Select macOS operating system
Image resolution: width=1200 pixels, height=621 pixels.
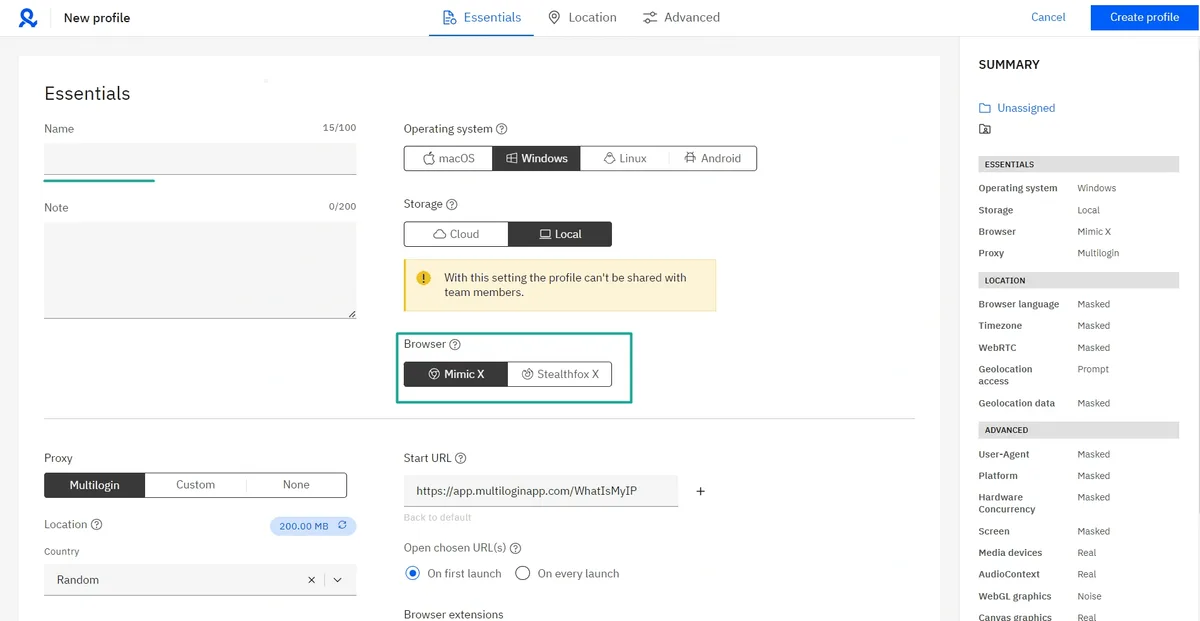pos(448,158)
